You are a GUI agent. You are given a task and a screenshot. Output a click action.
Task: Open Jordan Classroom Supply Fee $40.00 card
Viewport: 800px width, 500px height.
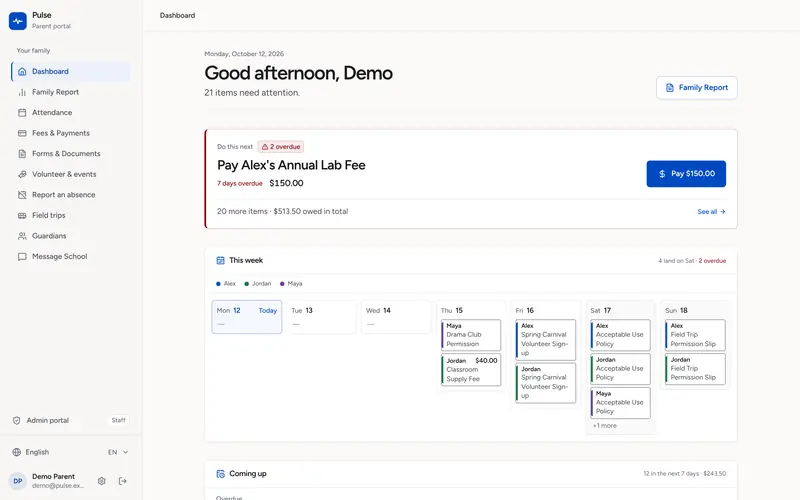[471, 370]
